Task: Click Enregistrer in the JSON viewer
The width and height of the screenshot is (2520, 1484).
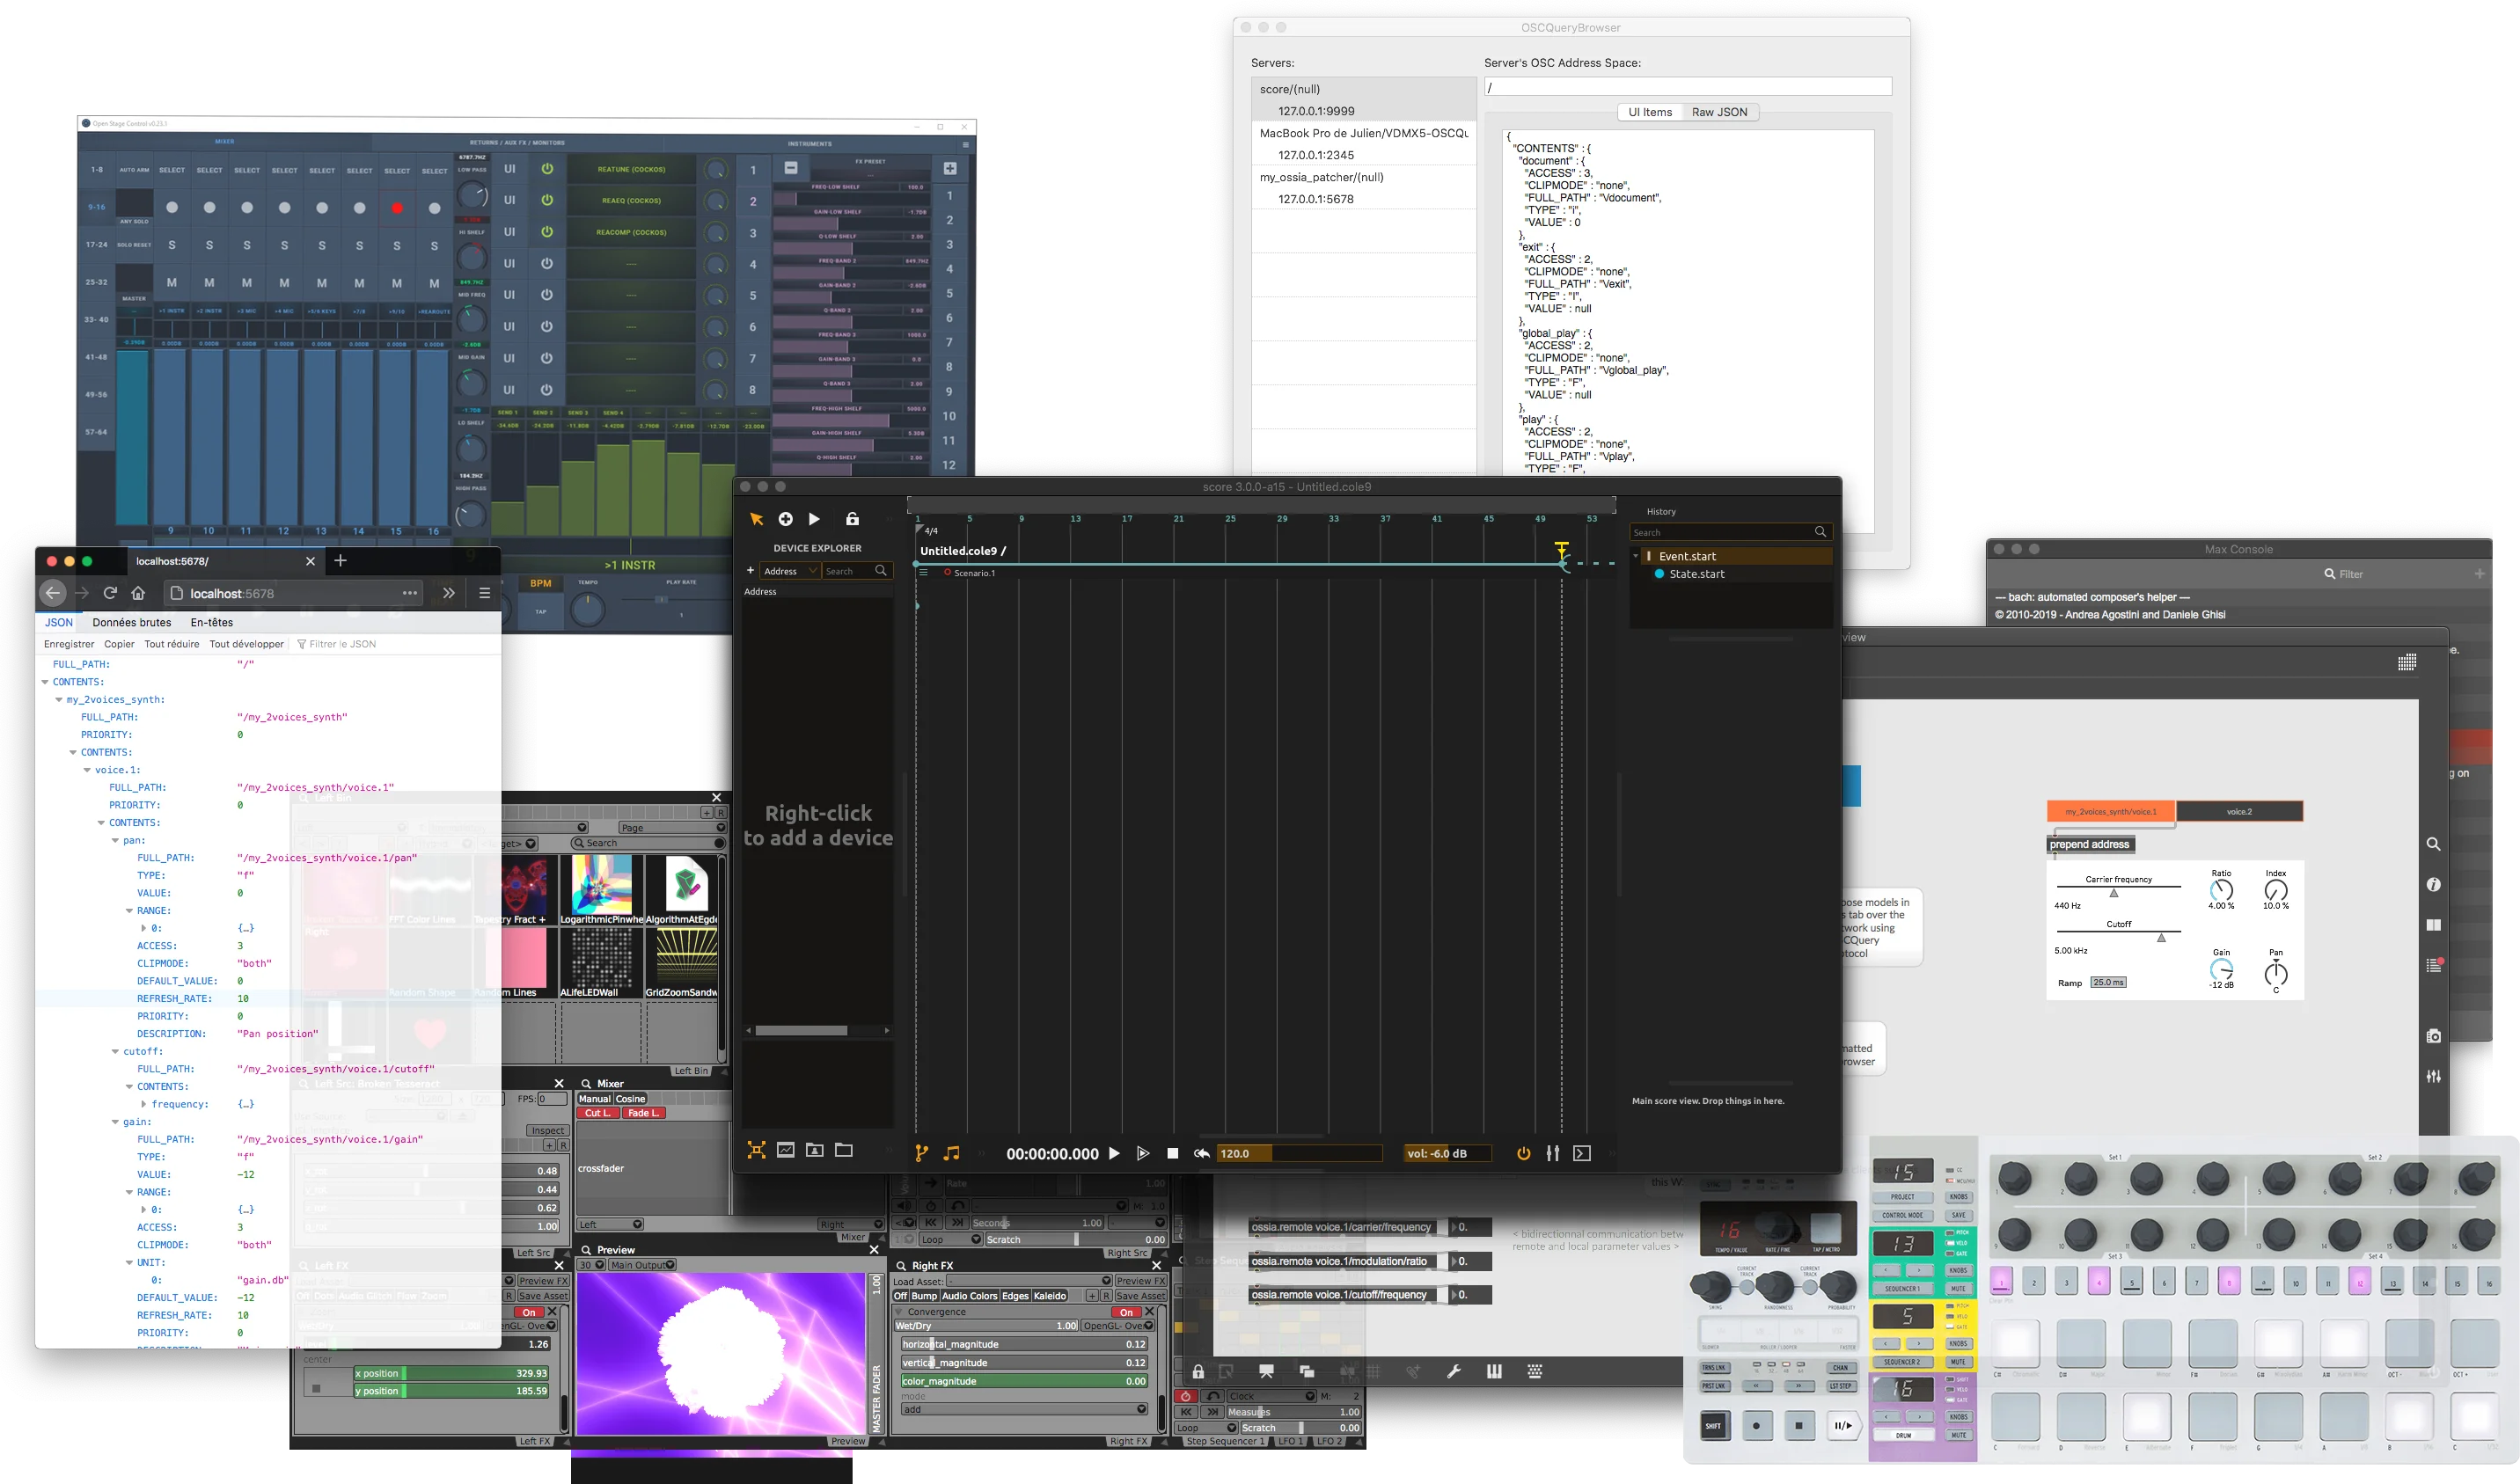Action: click(x=69, y=644)
